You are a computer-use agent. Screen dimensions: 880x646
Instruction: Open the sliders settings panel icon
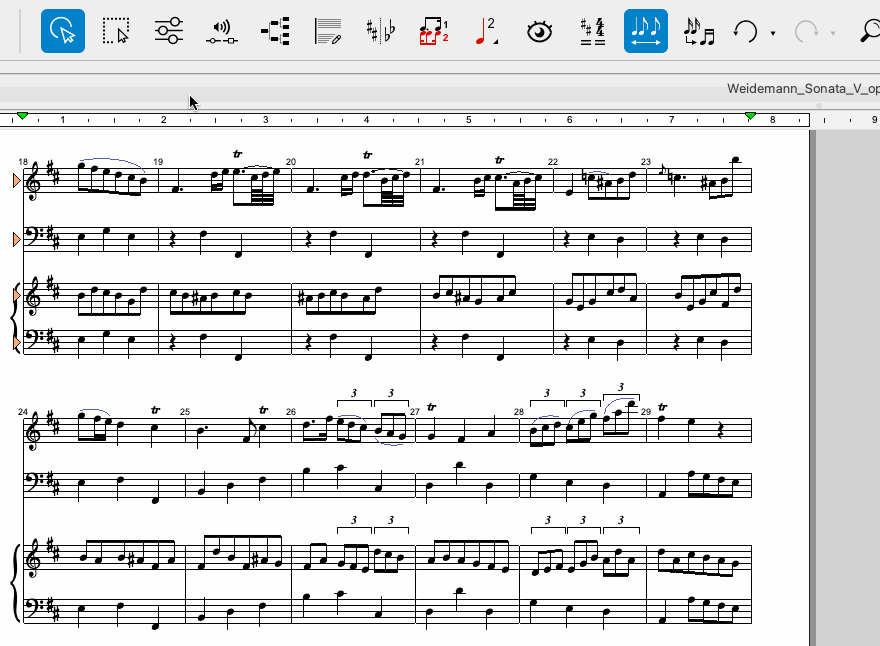tap(168, 31)
